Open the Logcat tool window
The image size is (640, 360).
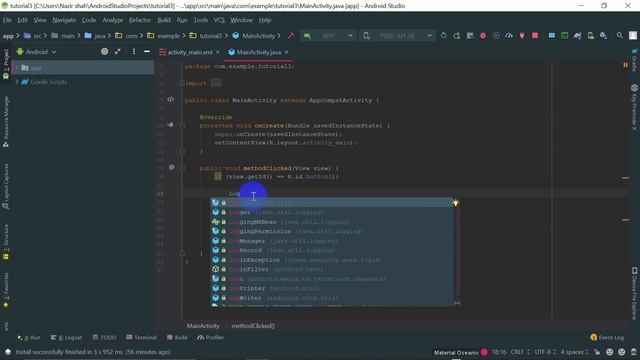[x=66, y=338]
